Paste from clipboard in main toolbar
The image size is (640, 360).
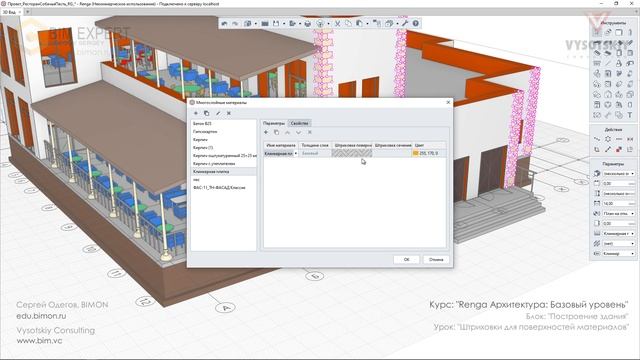(359, 24)
